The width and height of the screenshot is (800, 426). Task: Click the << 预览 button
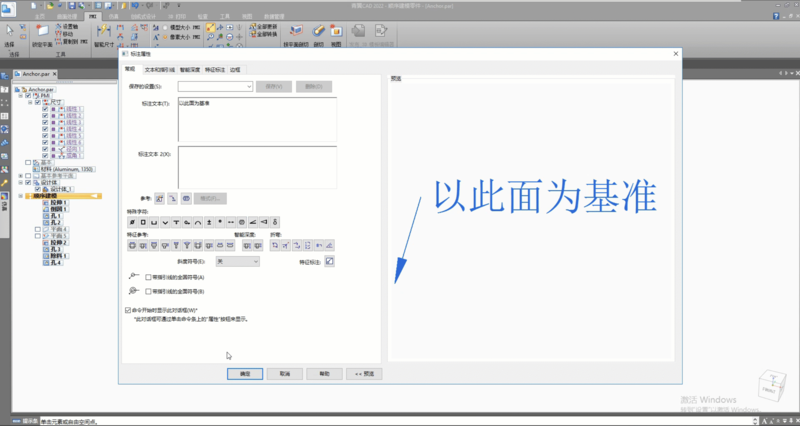pos(364,372)
